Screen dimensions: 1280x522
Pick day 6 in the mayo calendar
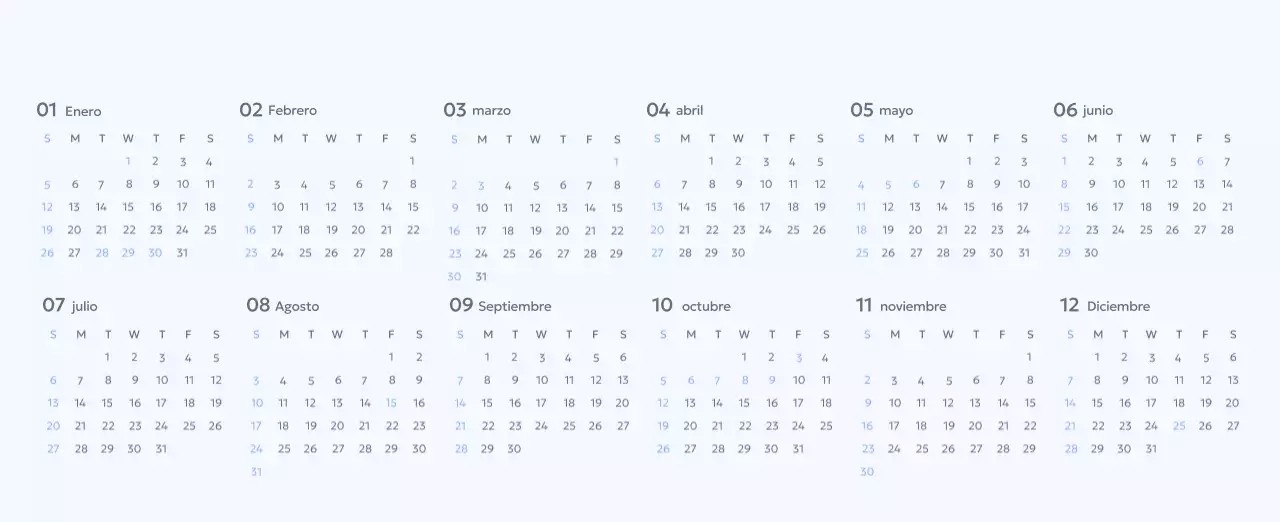click(915, 184)
